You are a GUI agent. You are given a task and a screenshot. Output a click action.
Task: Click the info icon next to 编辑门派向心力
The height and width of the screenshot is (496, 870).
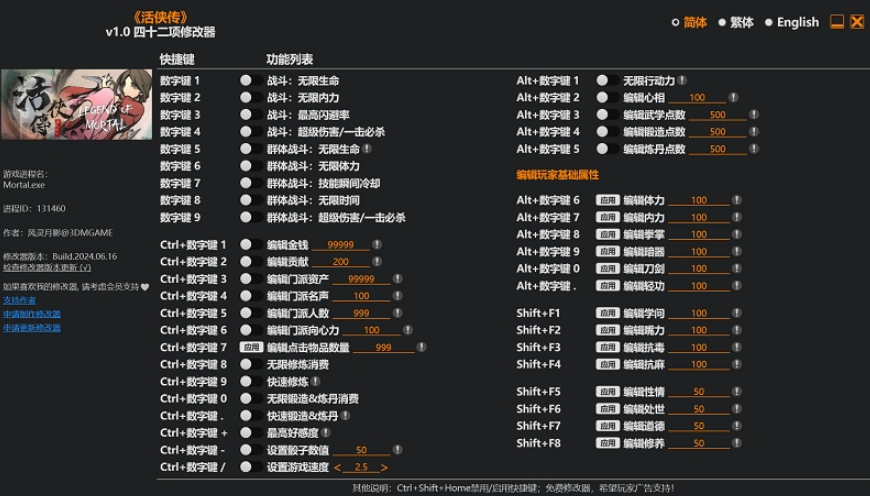[x=408, y=330]
